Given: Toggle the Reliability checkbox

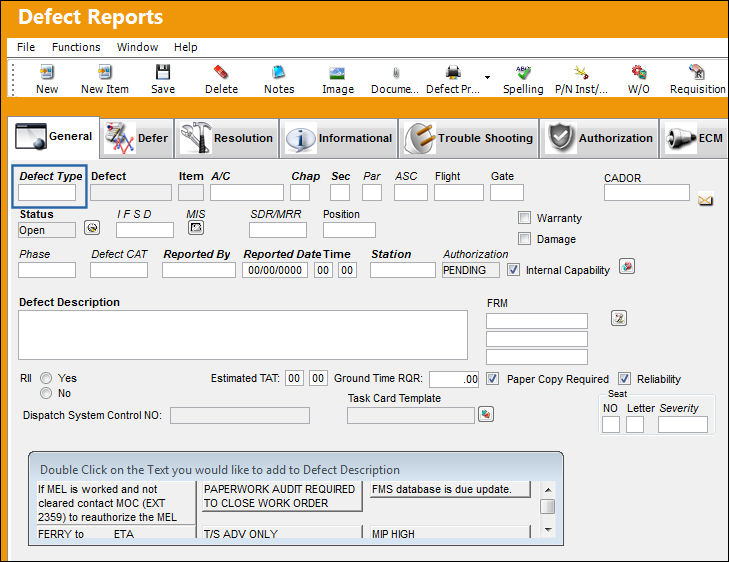Looking at the screenshot, I should [624, 378].
